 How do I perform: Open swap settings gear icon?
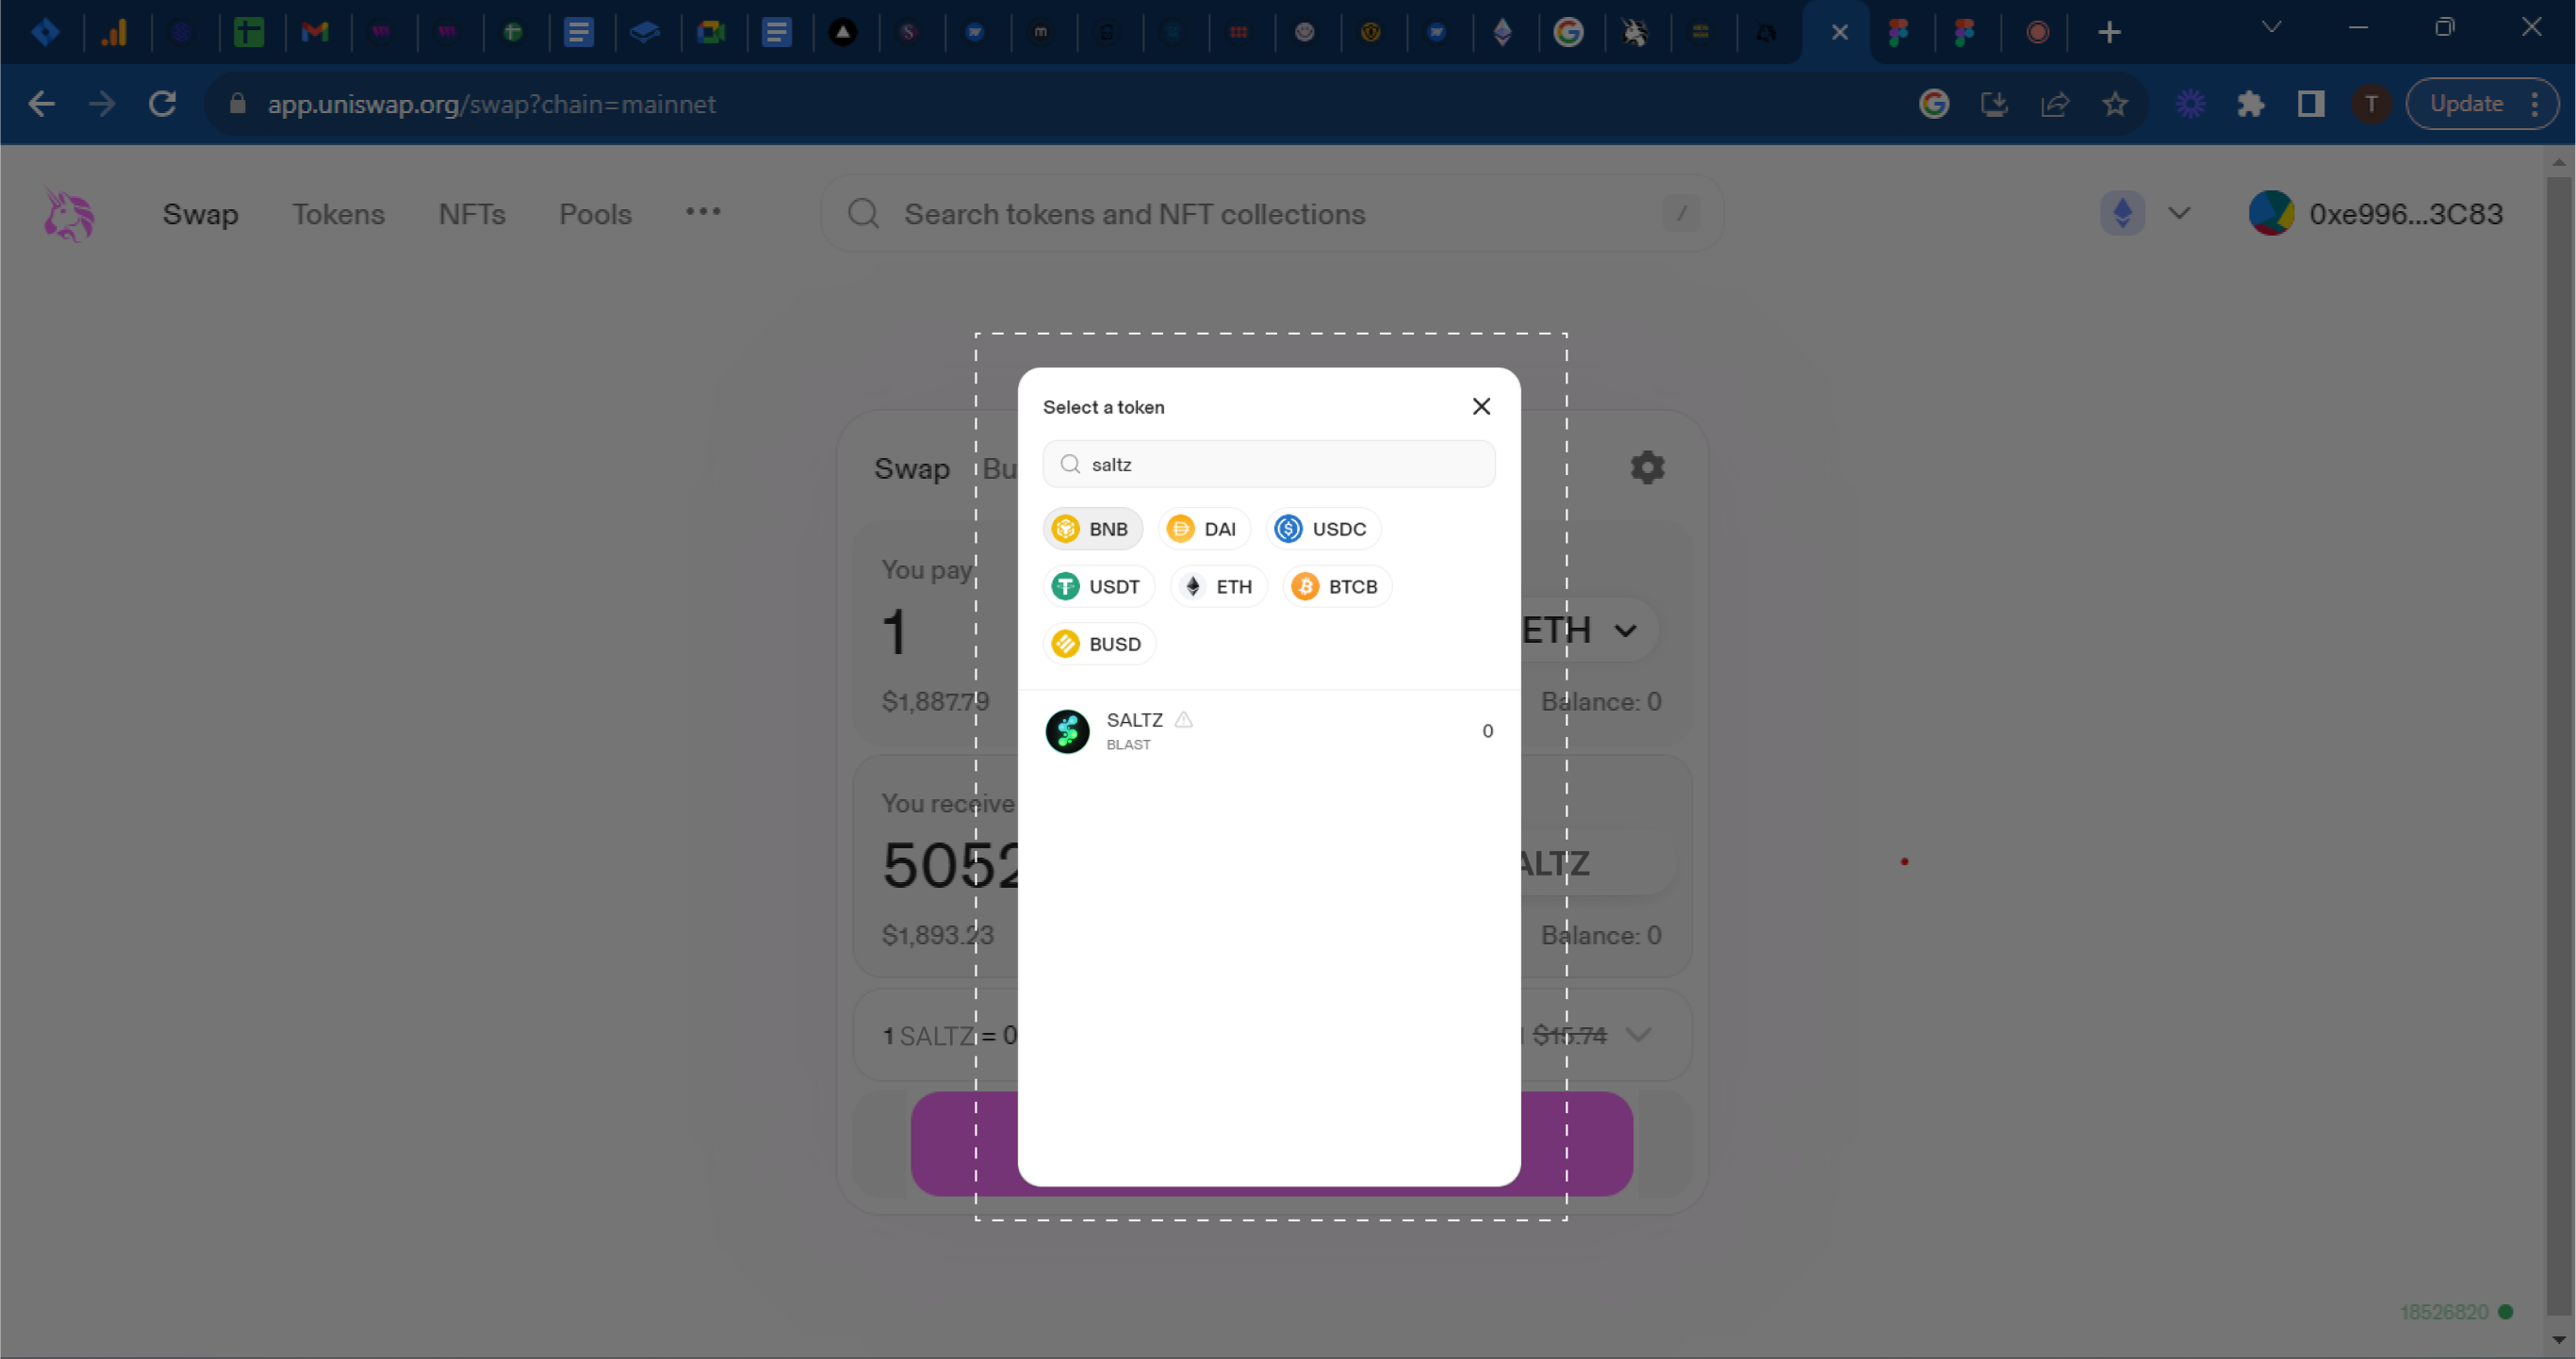point(1647,467)
